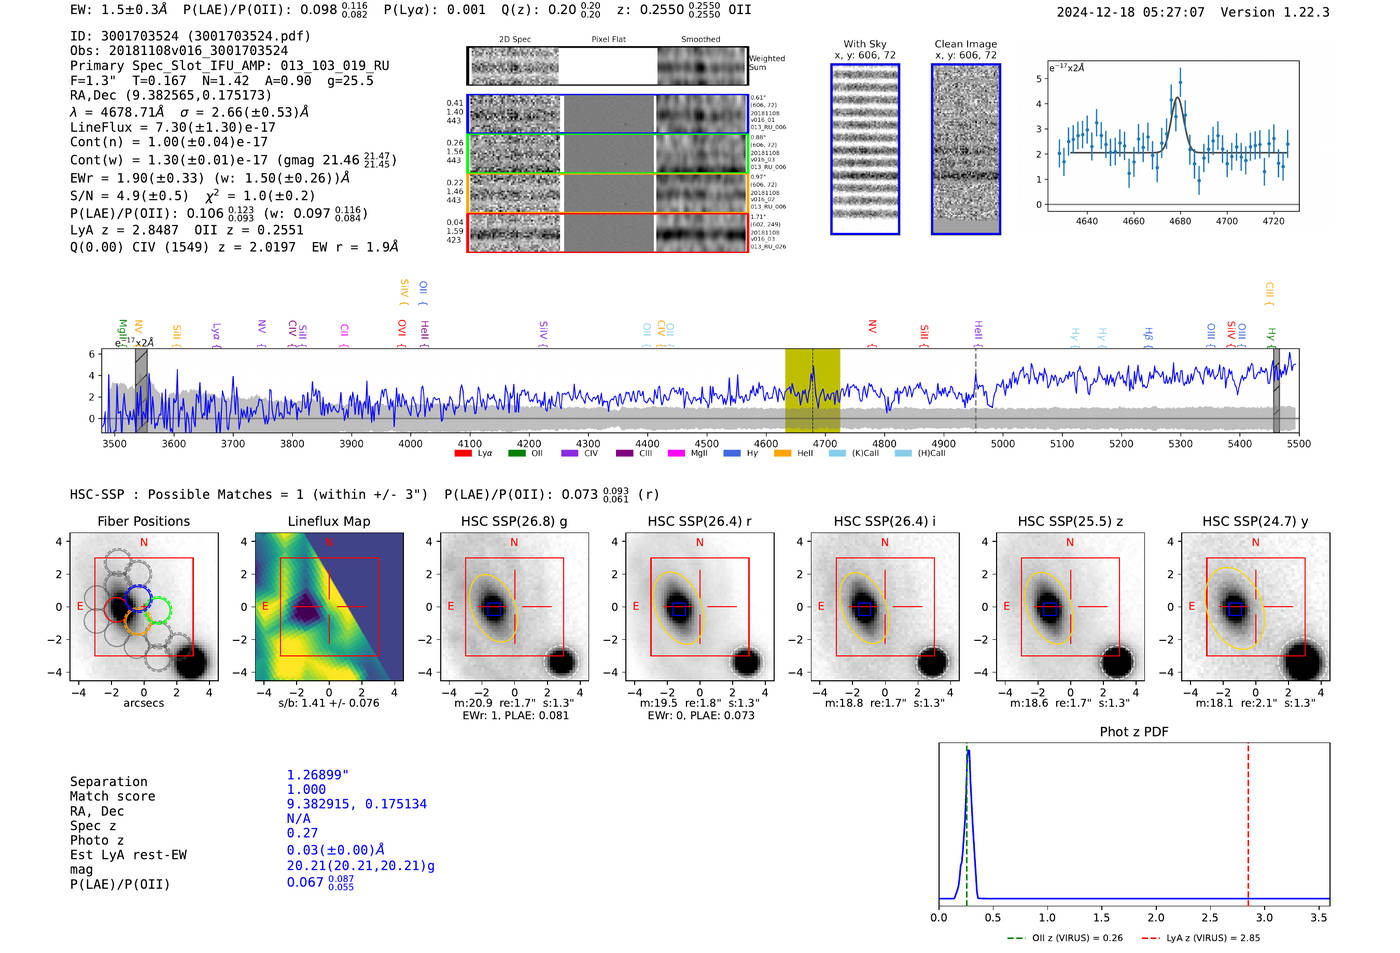Click the Weighted Sum 2D spectrum strip
The image size is (1400, 953).
click(607, 66)
